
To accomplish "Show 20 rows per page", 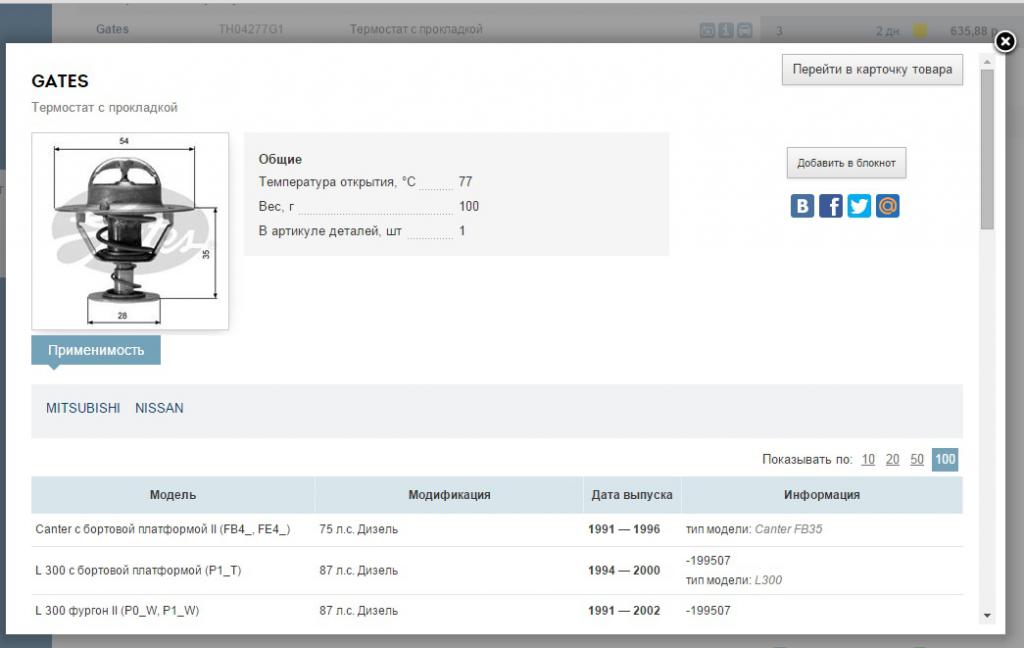I will (x=892, y=459).
